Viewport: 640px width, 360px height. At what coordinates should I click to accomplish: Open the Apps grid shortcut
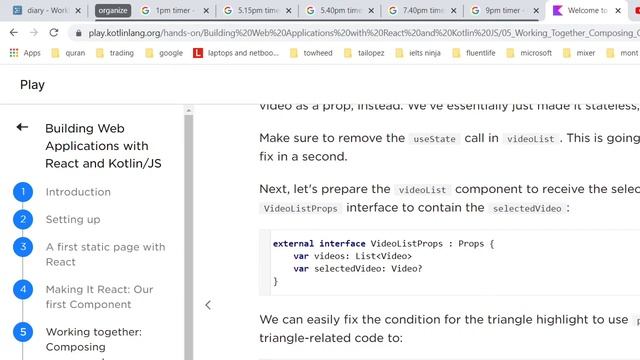pyautogui.click(x=25, y=53)
